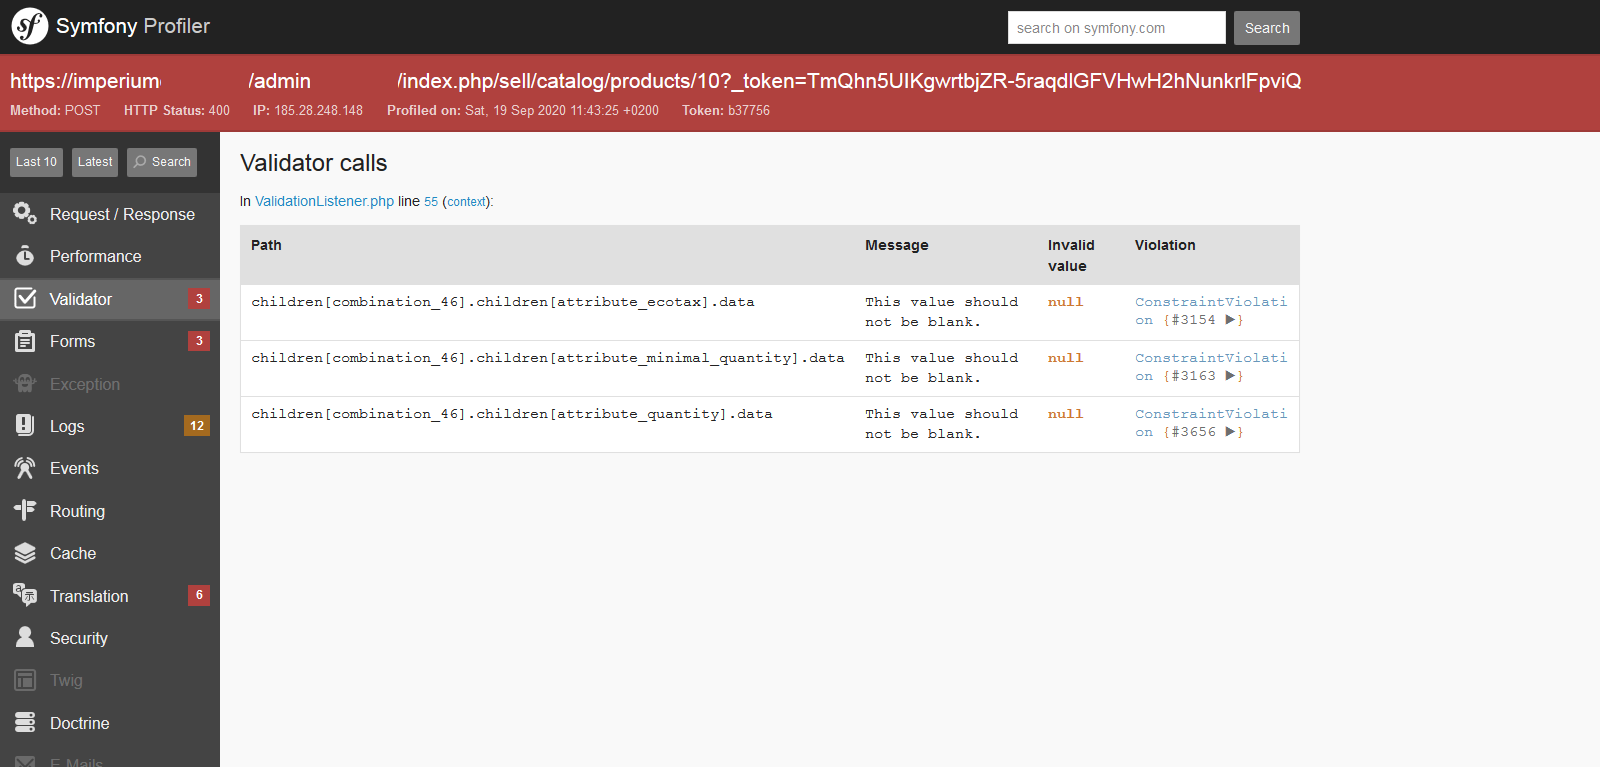1600x767 pixels.
Task: Click the IP 185.28.248.148 text
Action: click(x=308, y=110)
